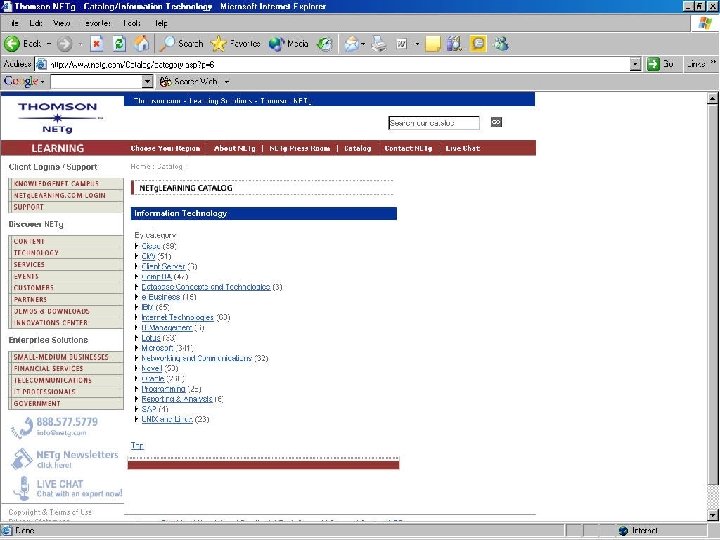Click the Search our catalog field
The width and height of the screenshot is (720, 540).
click(434, 123)
